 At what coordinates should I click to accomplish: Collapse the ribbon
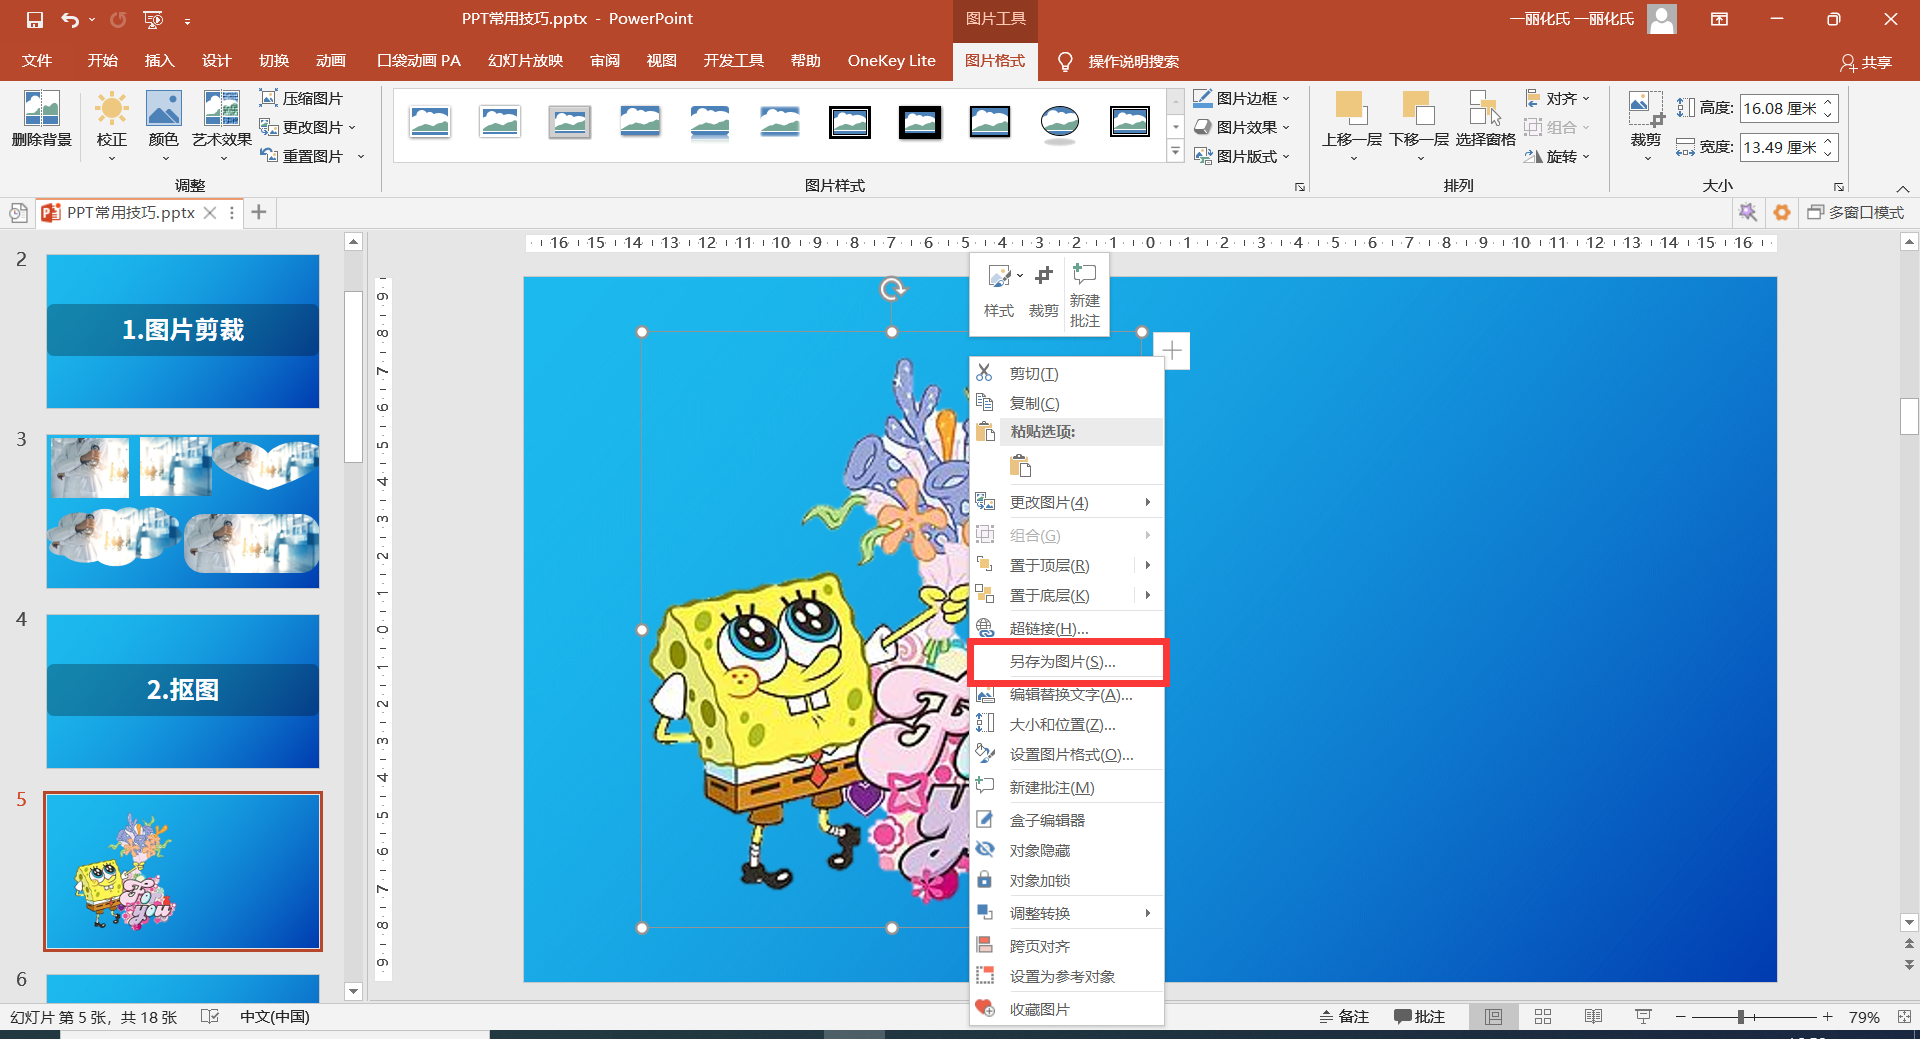[x=1902, y=188]
